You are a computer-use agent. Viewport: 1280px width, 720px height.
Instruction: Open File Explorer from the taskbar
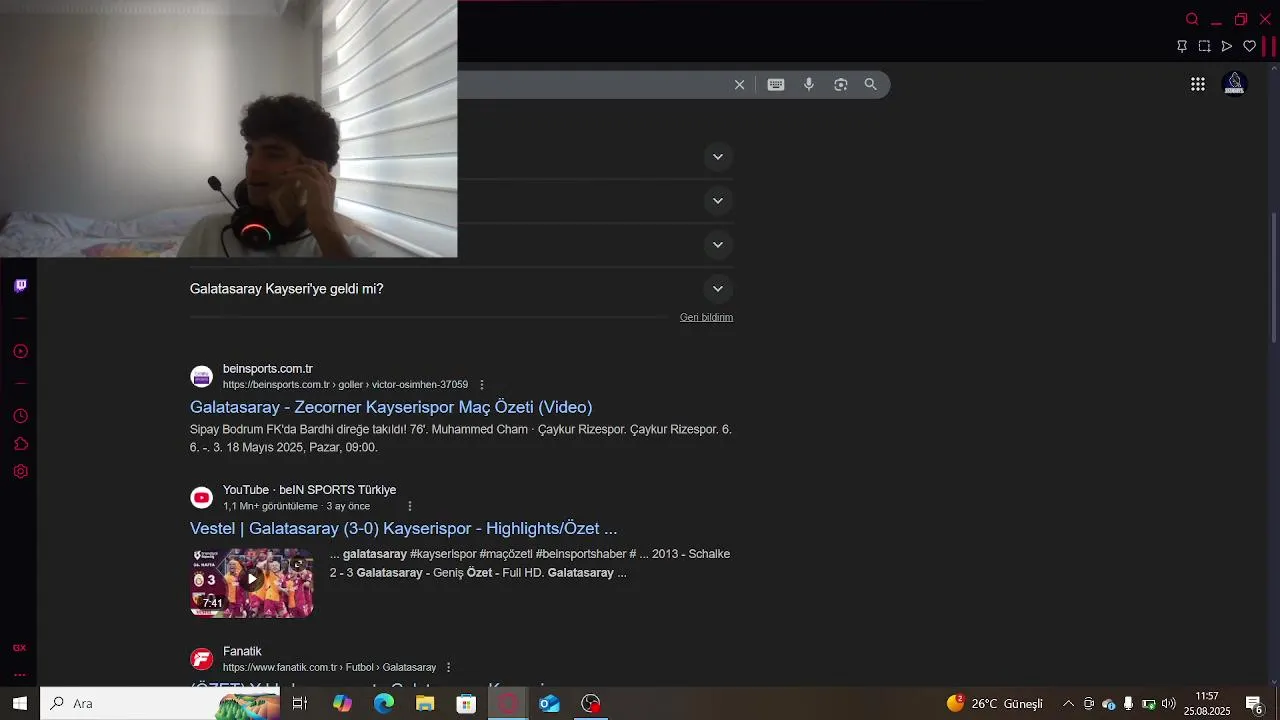click(x=425, y=703)
